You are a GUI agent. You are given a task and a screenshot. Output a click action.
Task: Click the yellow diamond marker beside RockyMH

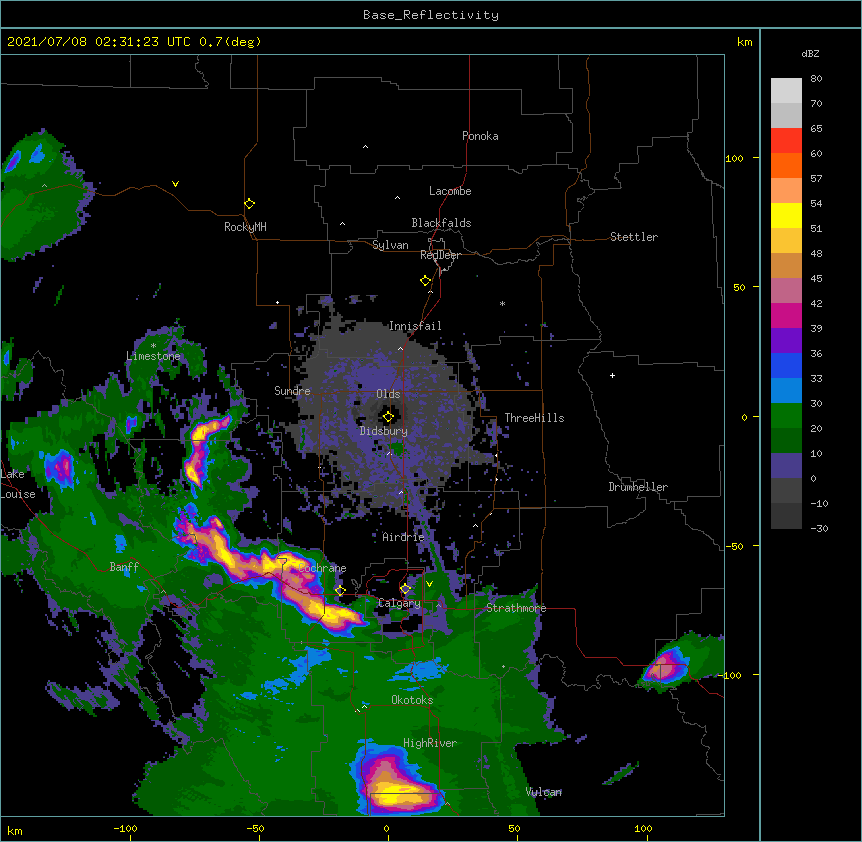pos(249,204)
